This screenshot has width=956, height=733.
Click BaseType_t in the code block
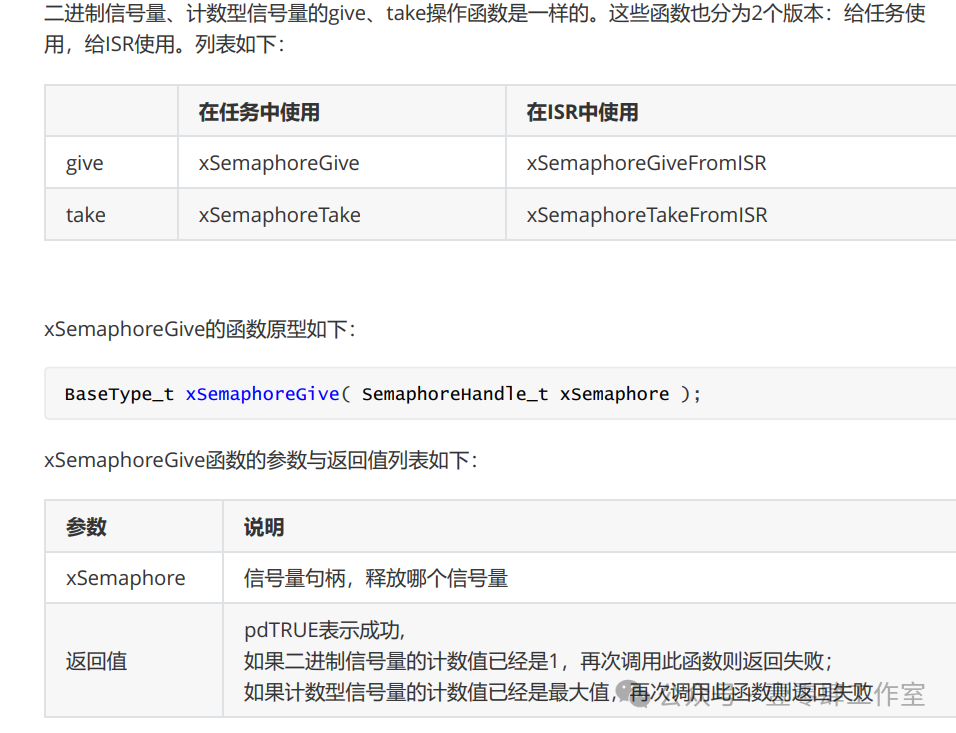pos(120,394)
